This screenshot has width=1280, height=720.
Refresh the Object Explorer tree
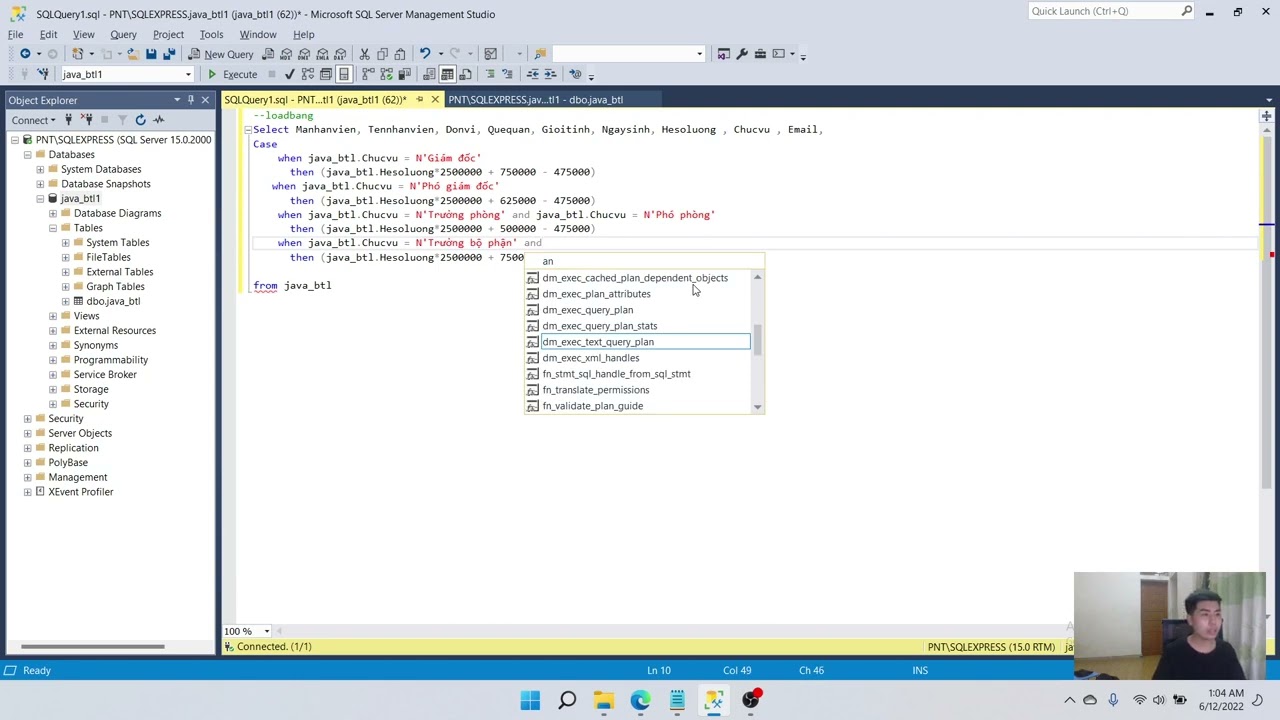pyautogui.click(x=140, y=120)
